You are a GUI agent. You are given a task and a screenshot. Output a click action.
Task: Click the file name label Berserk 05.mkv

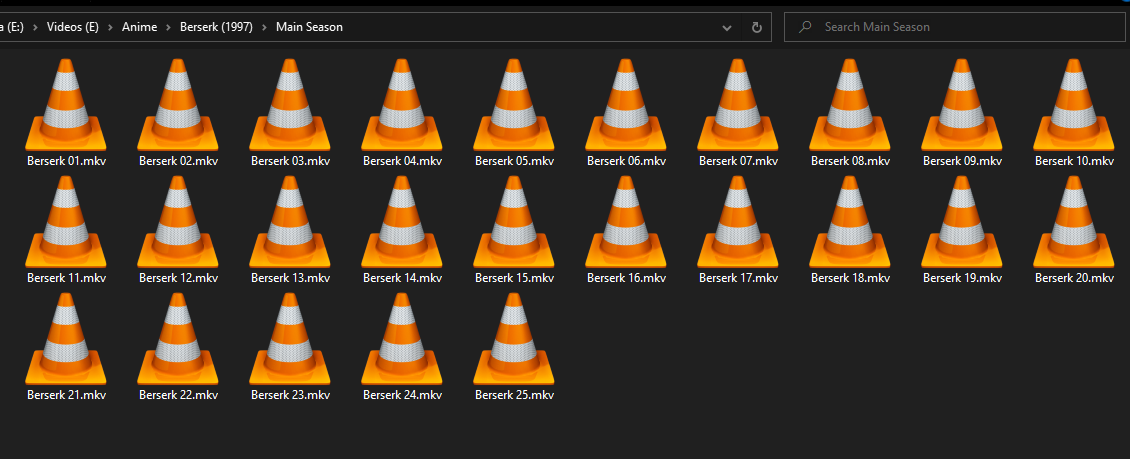(x=515, y=161)
